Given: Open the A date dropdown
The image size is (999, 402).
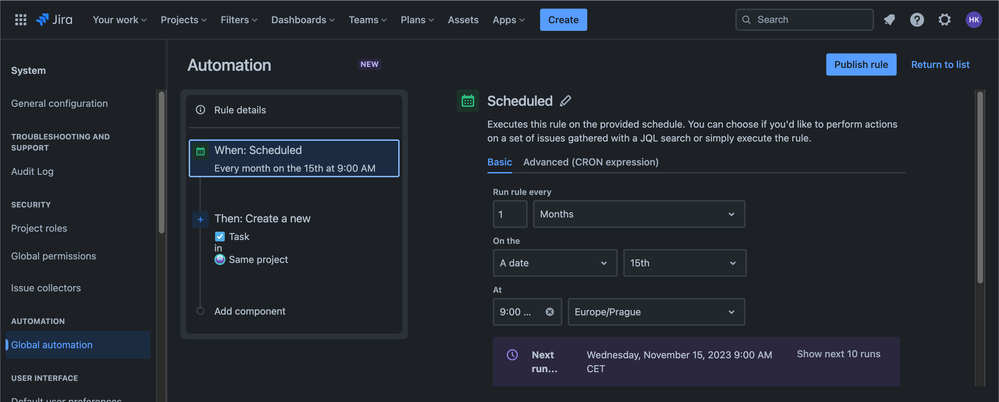Looking at the screenshot, I should [x=555, y=263].
